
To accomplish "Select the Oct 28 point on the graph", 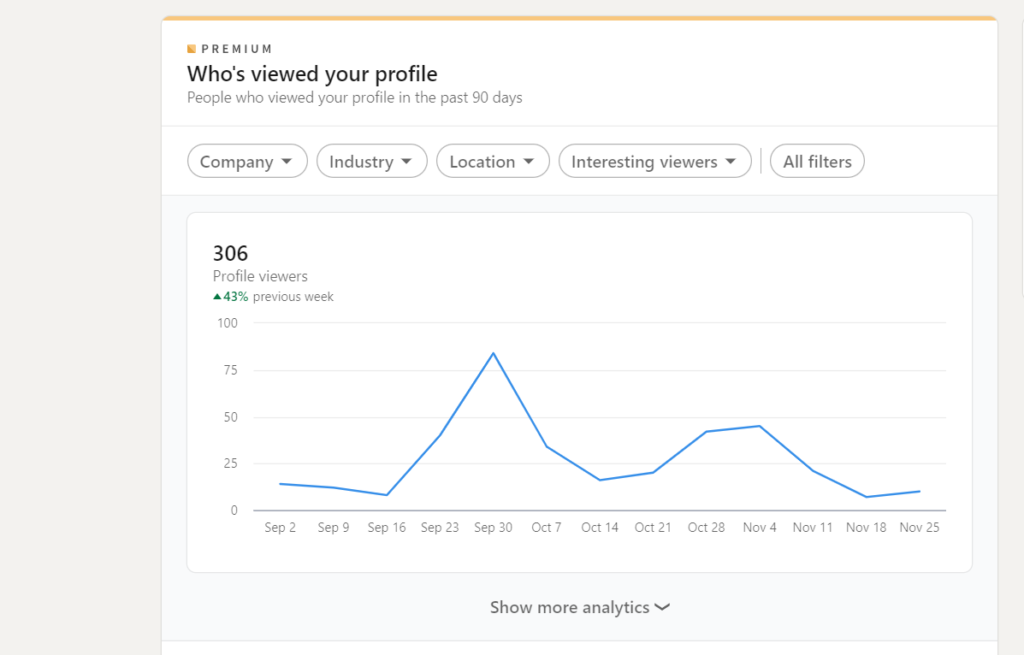I will tap(706, 432).
